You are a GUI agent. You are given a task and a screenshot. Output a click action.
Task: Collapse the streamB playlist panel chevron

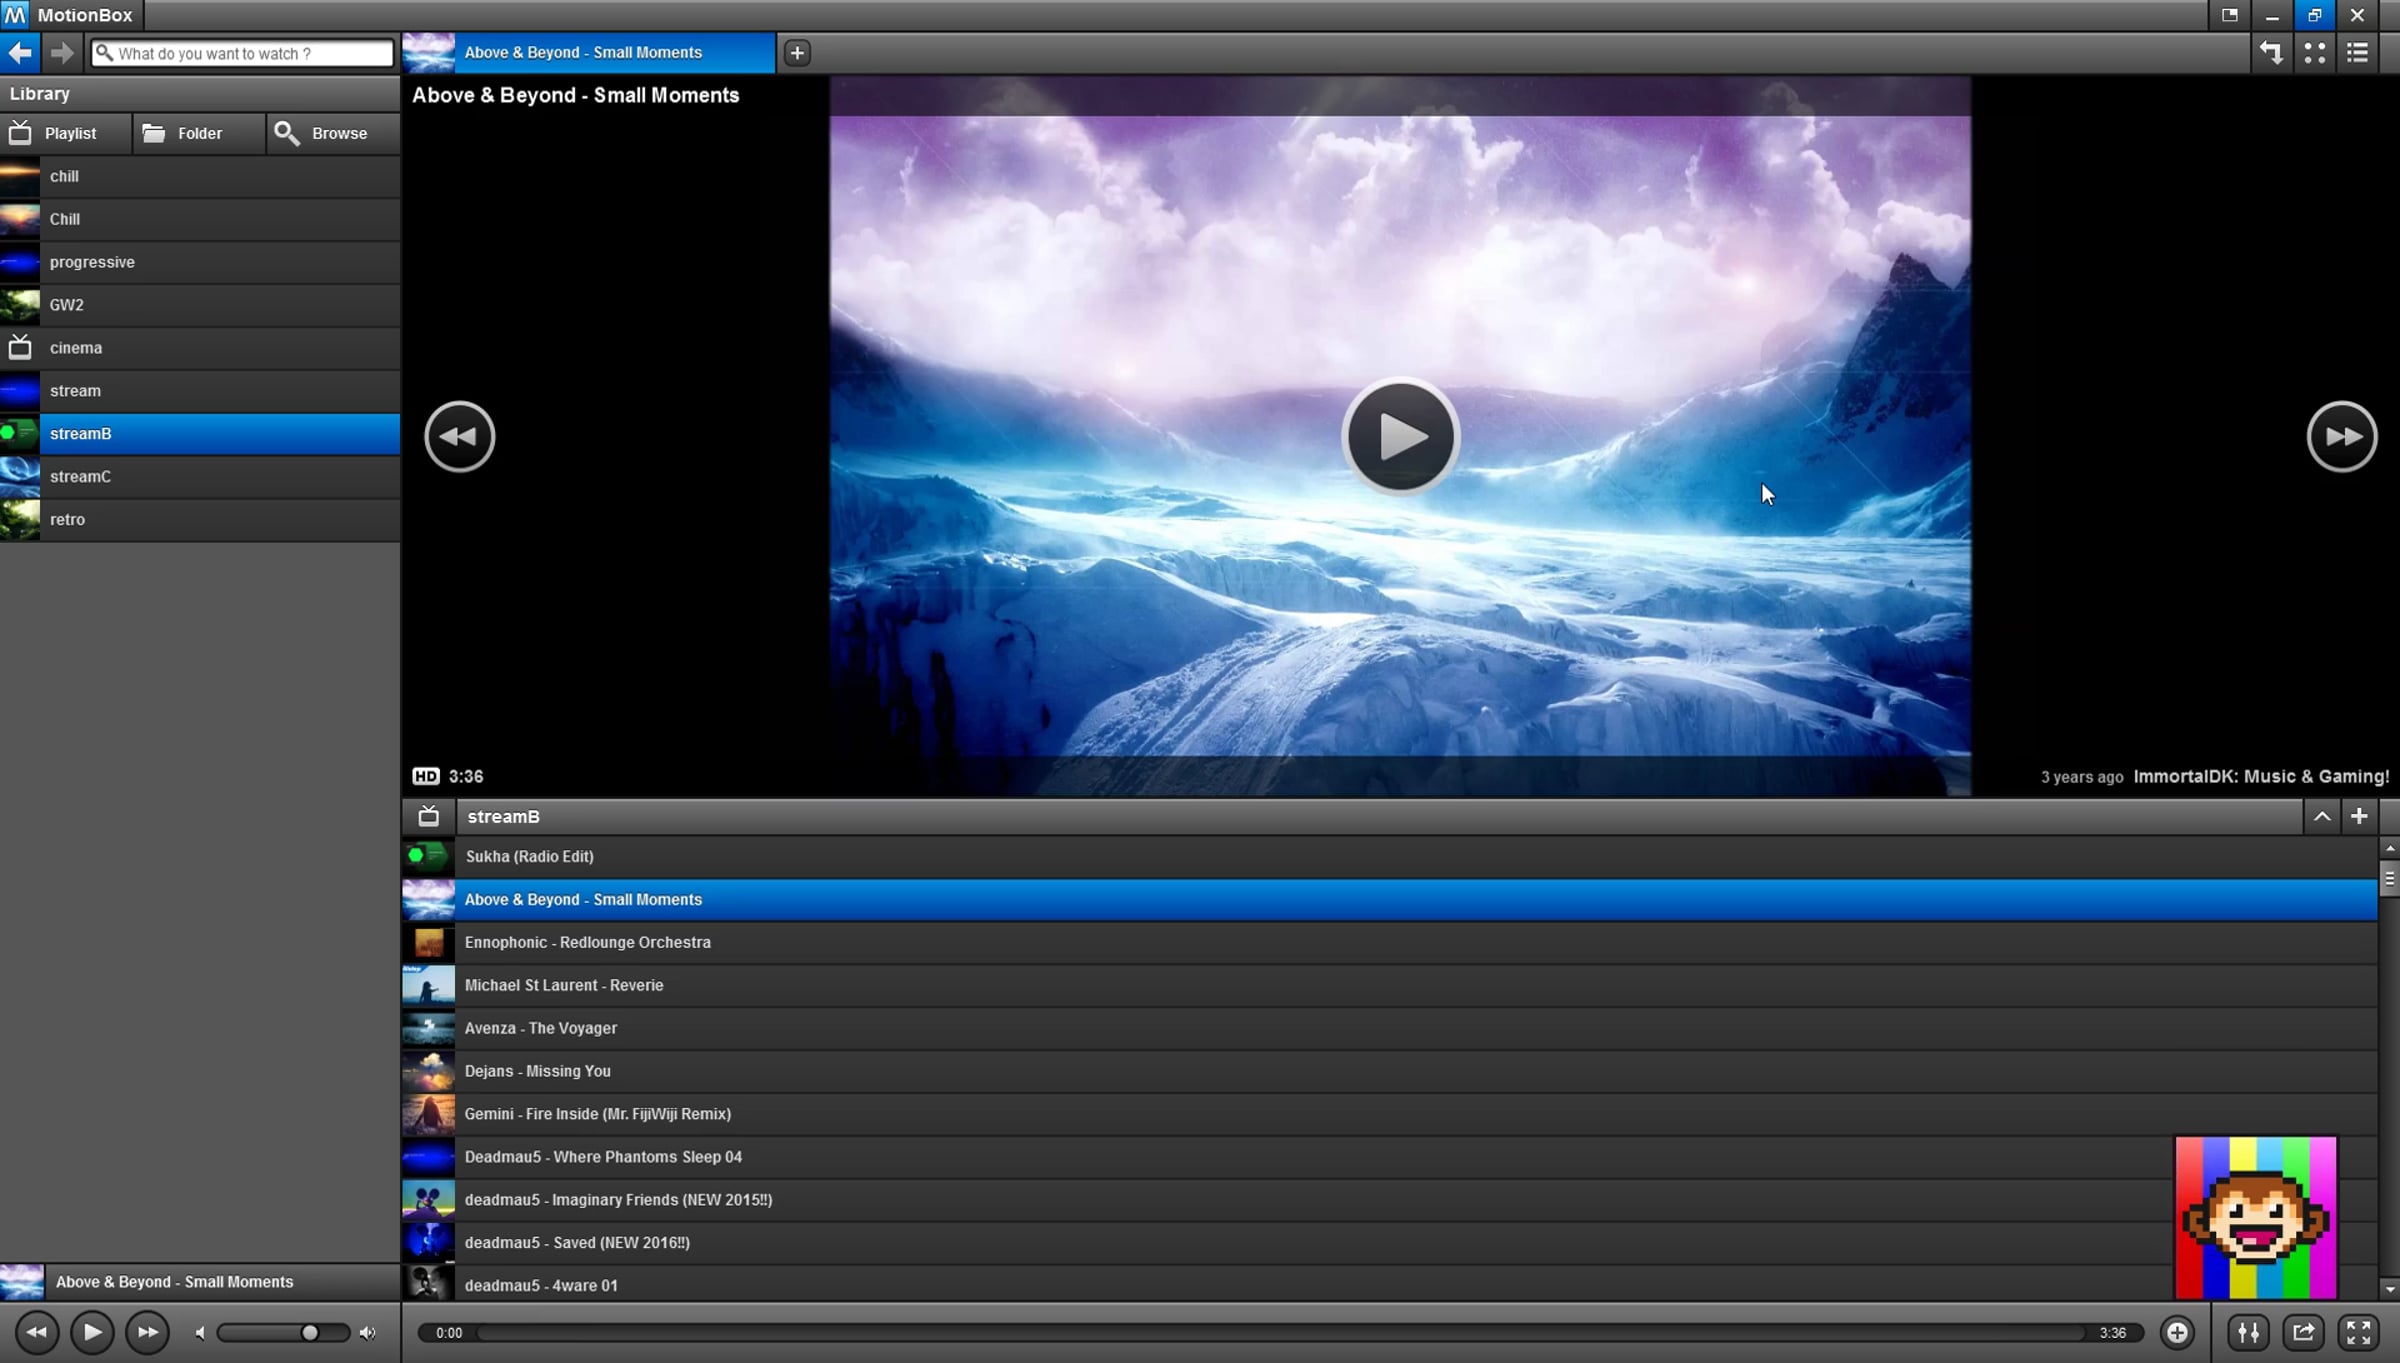click(x=2322, y=816)
